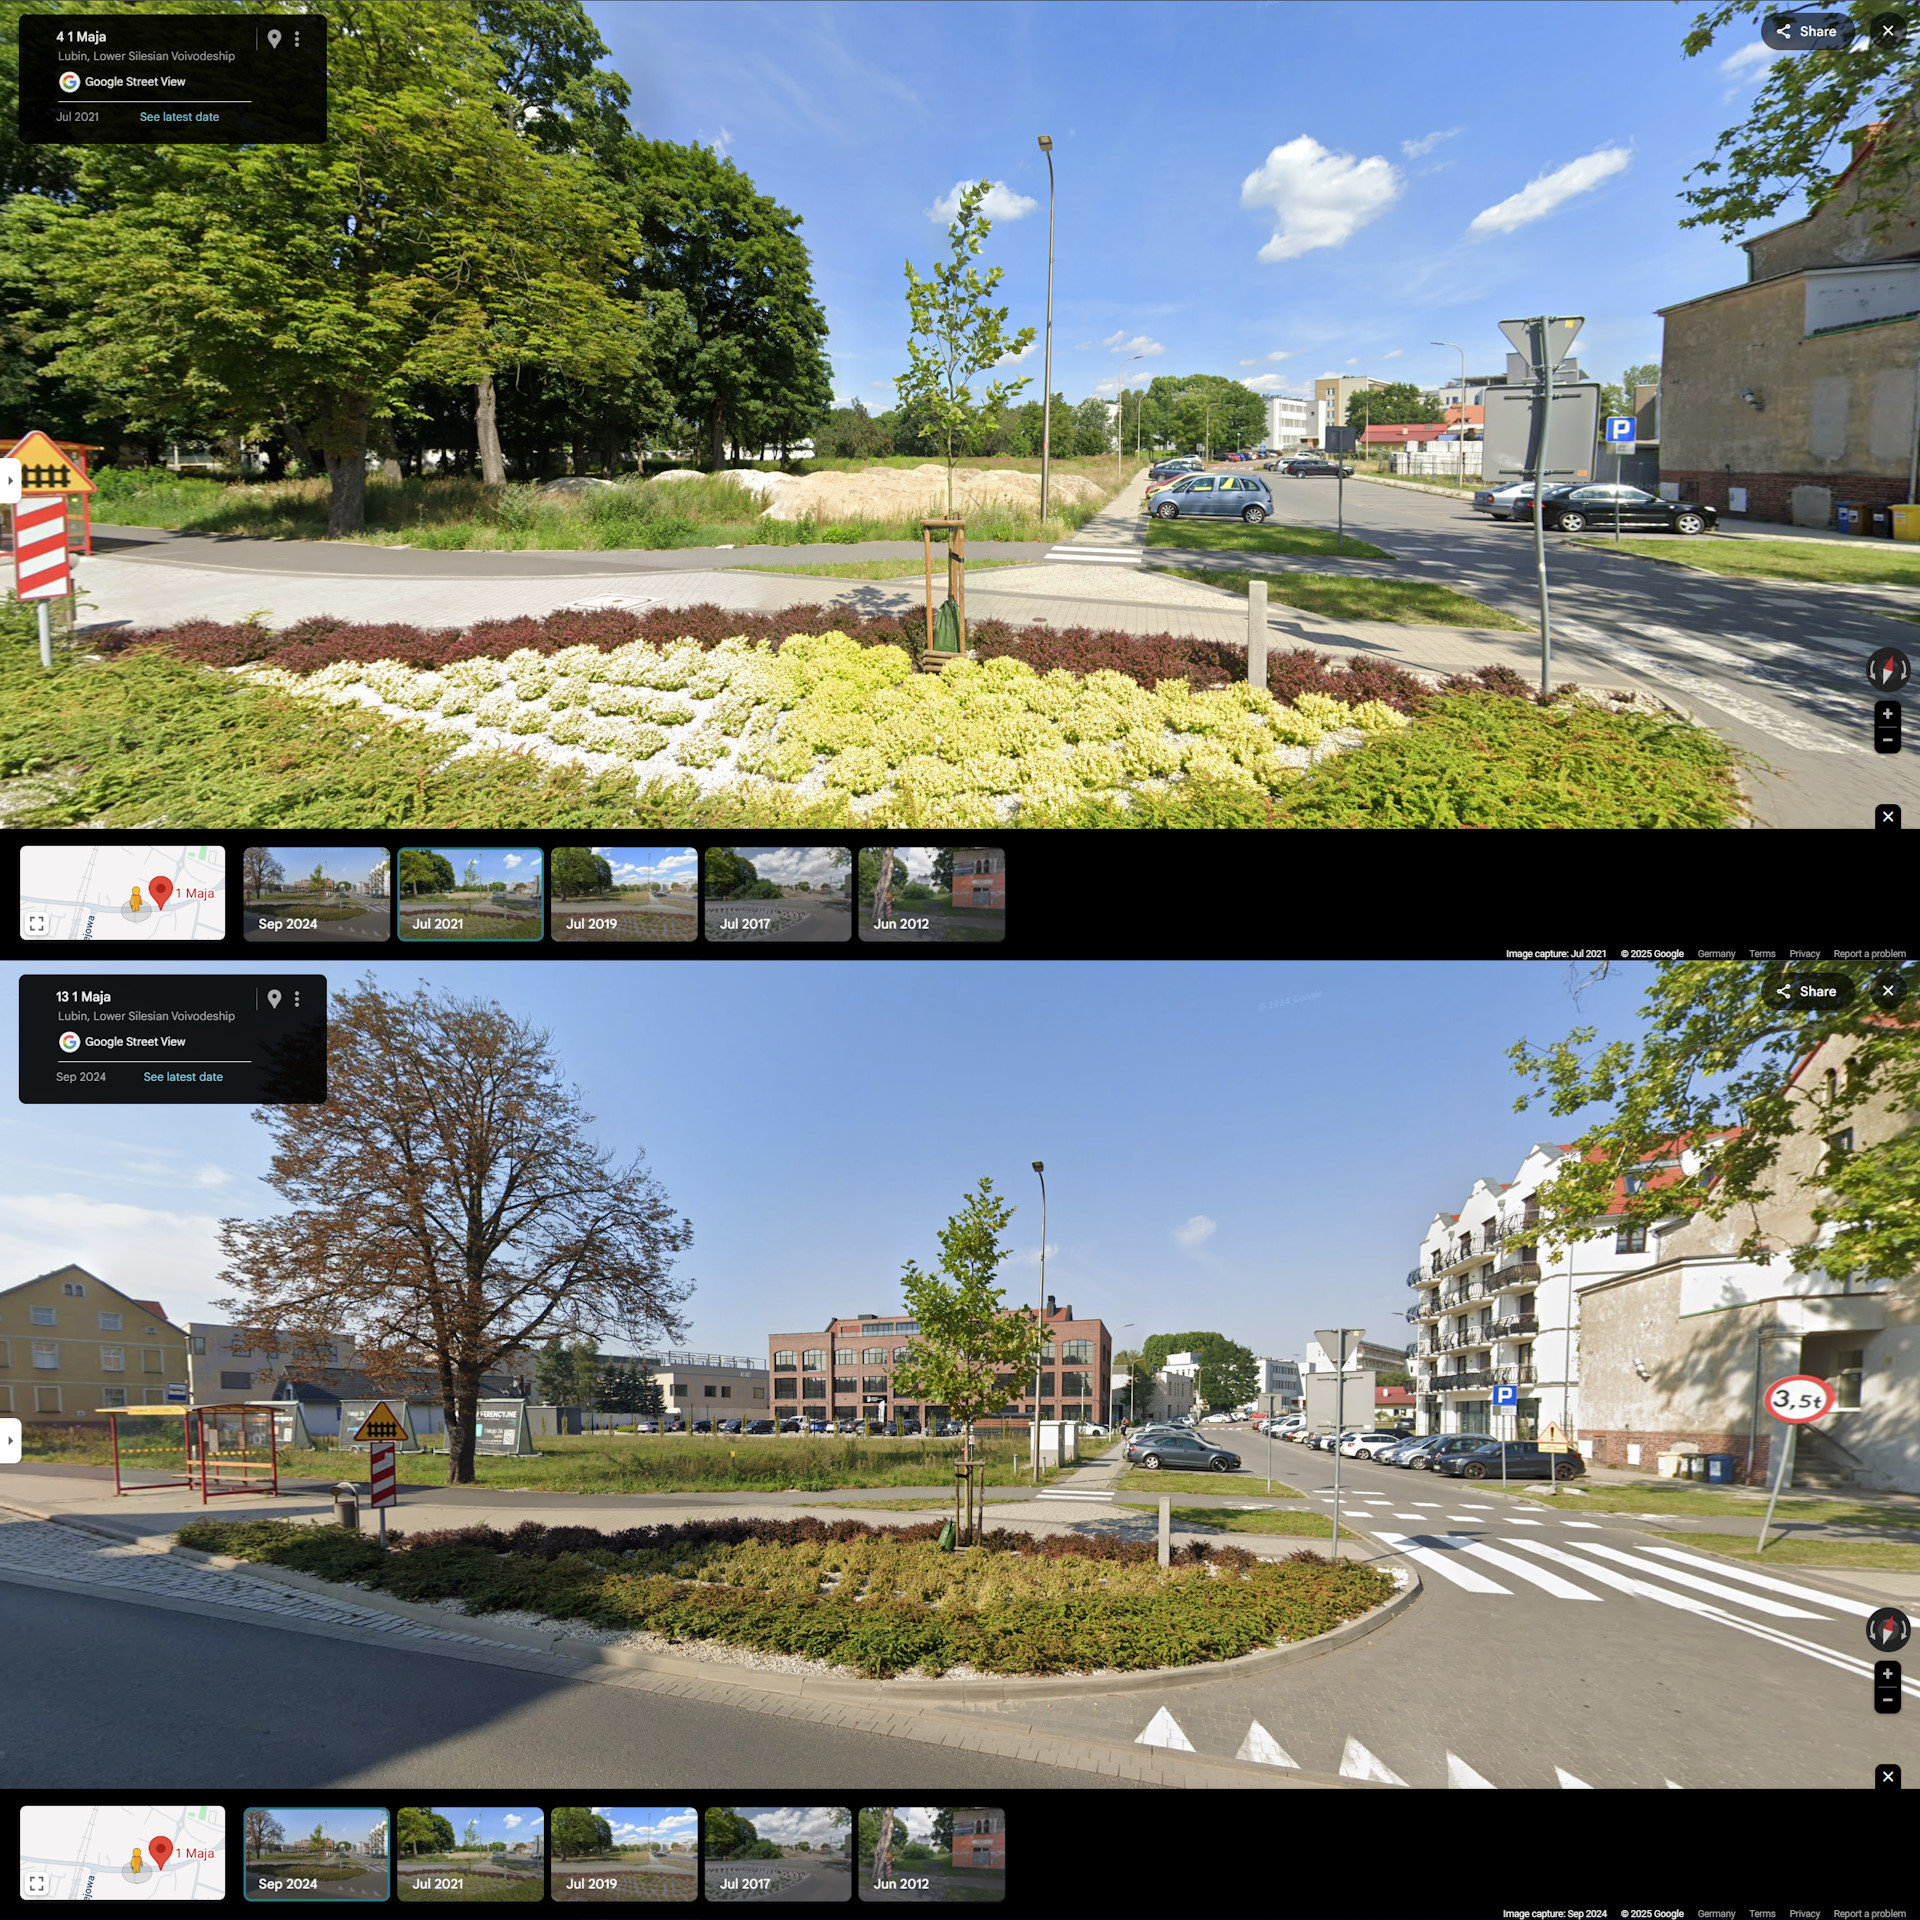Viewport: 1920px width, 1920px height.
Task: Select Jul 2019 thumbnail in bottom panel
Action: point(624,1854)
